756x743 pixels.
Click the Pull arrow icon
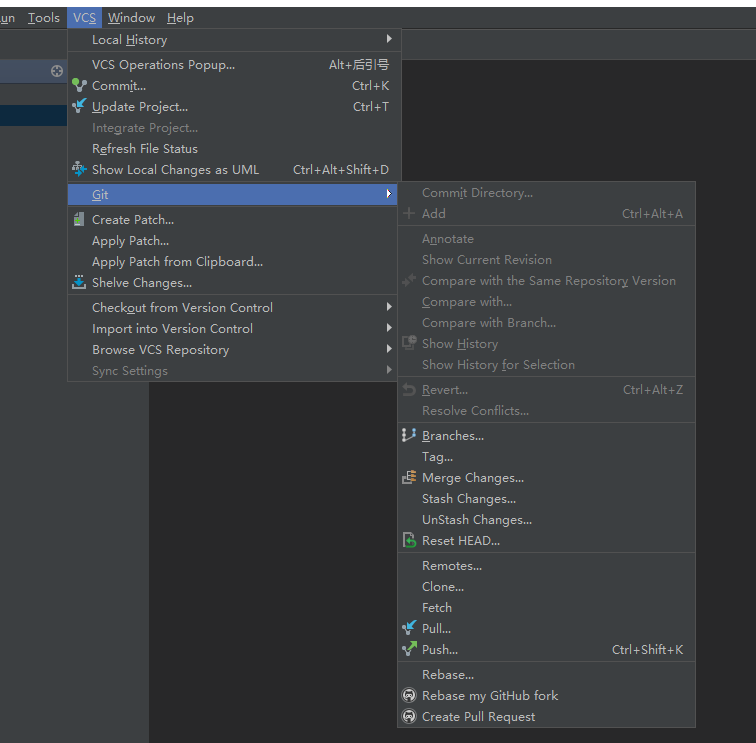click(409, 628)
